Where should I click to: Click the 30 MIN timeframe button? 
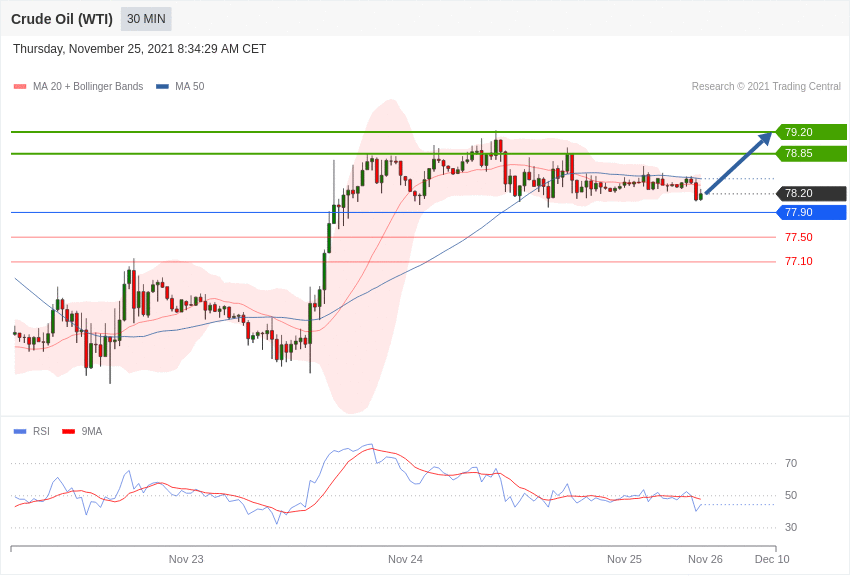pyautogui.click(x=146, y=19)
